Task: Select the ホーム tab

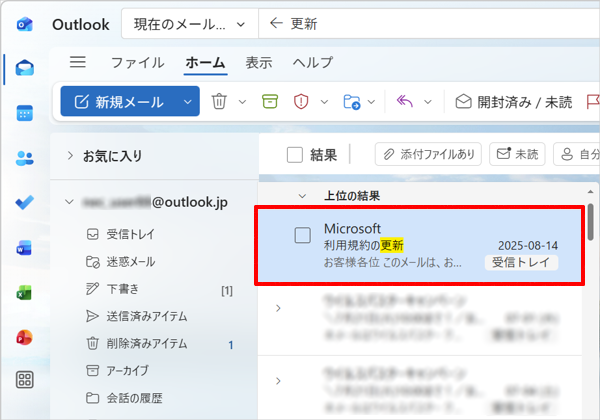Action: tap(205, 62)
